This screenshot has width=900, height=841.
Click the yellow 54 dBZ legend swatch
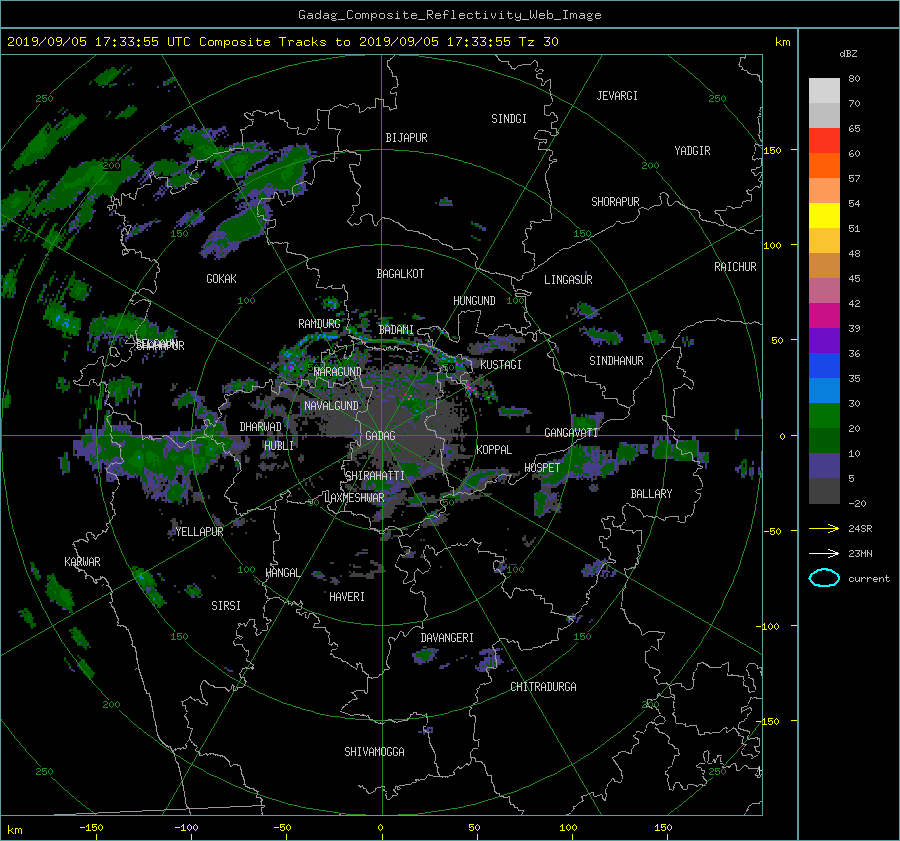pos(824,215)
